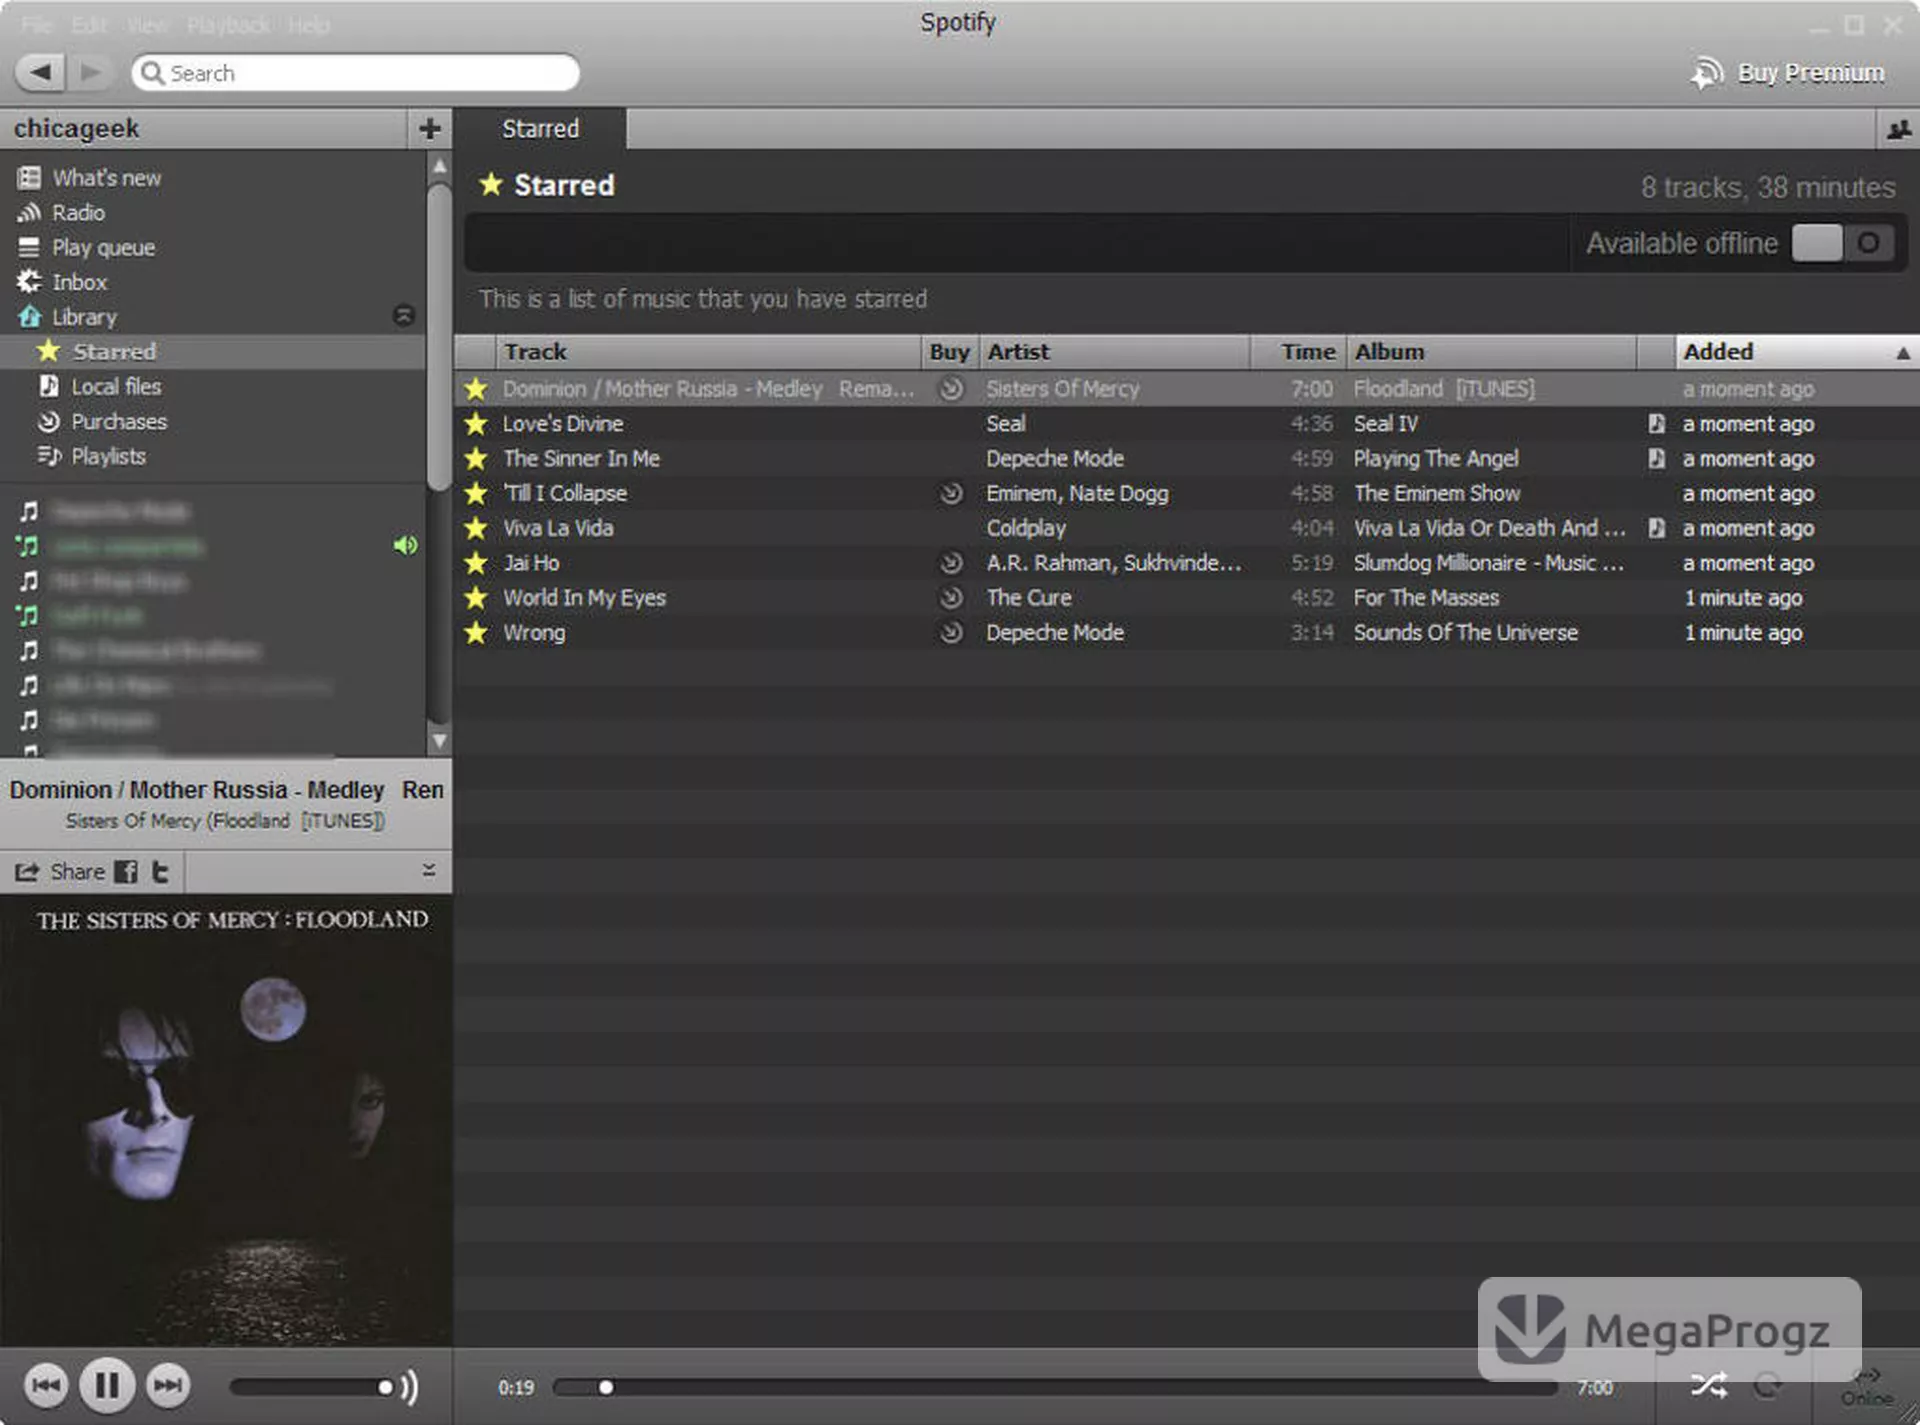Sort by the Track column header
The image size is (1920, 1425).
tap(708, 352)
